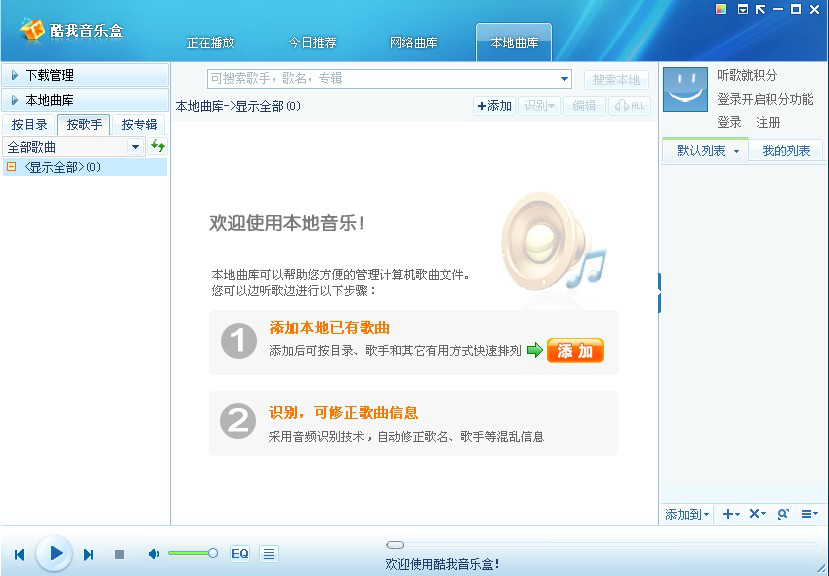The width and height of the screenshot is (829, 576).
Task: Switch to 我的列表 tab
Action: pyautogui.click(x=786, y=151)
